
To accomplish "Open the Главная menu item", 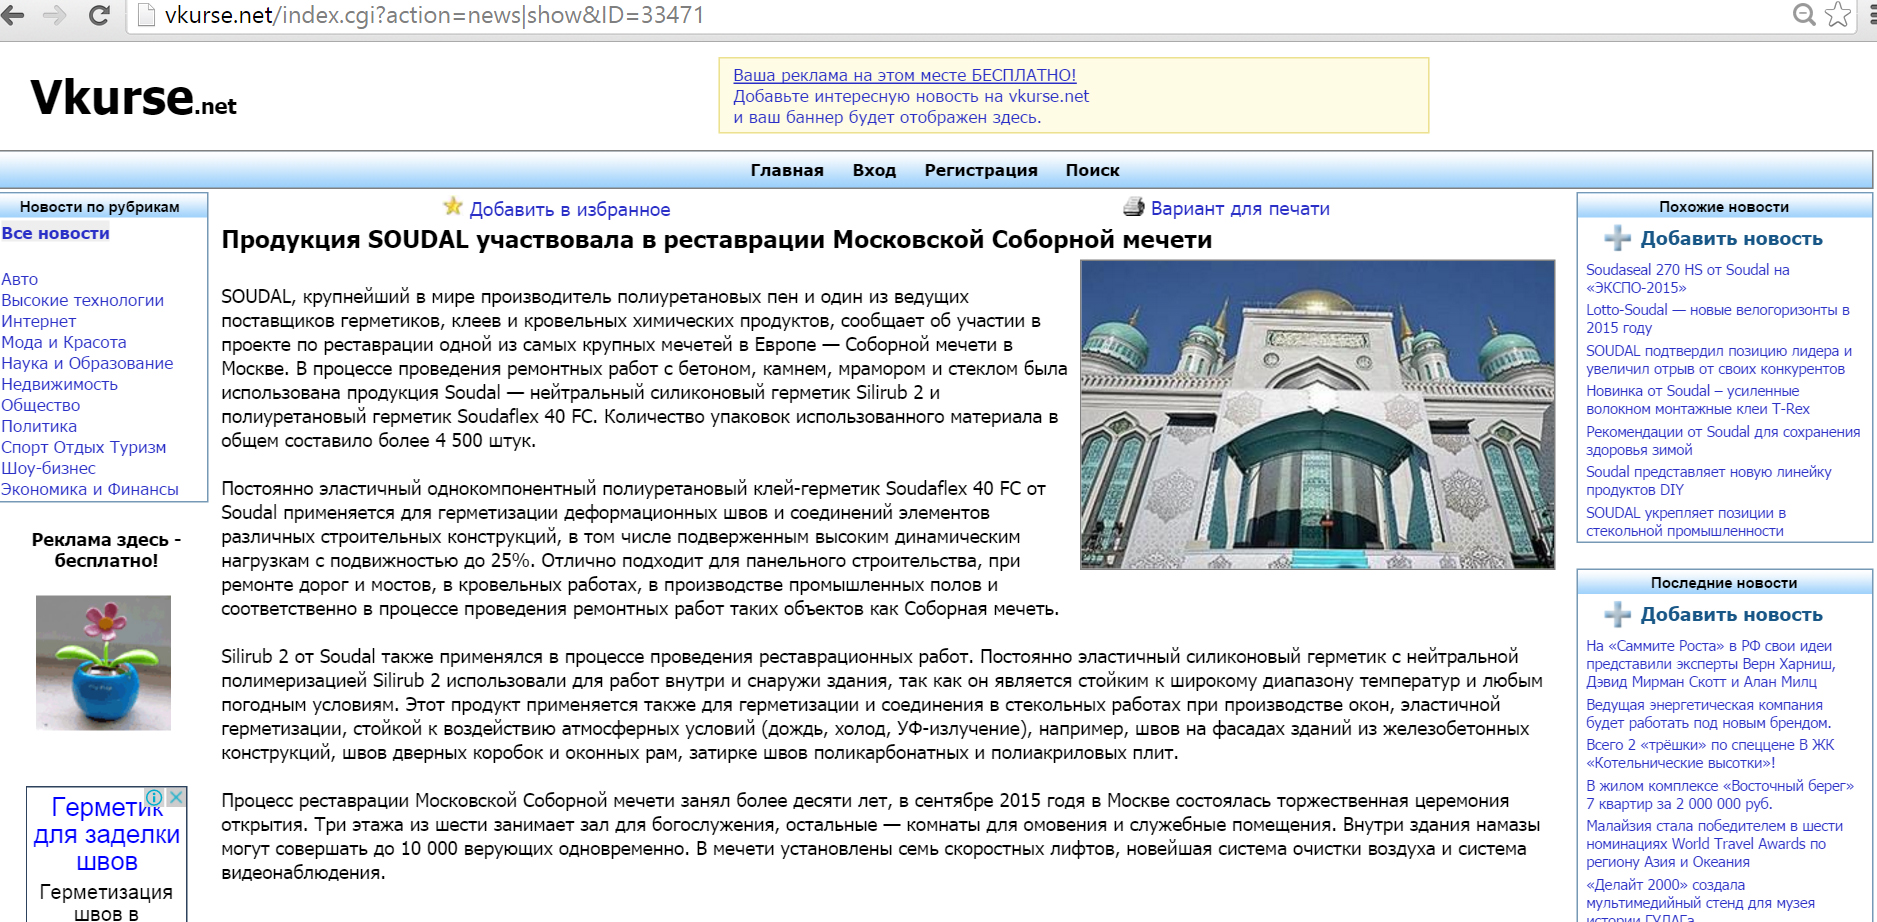I will pos(787,170).
